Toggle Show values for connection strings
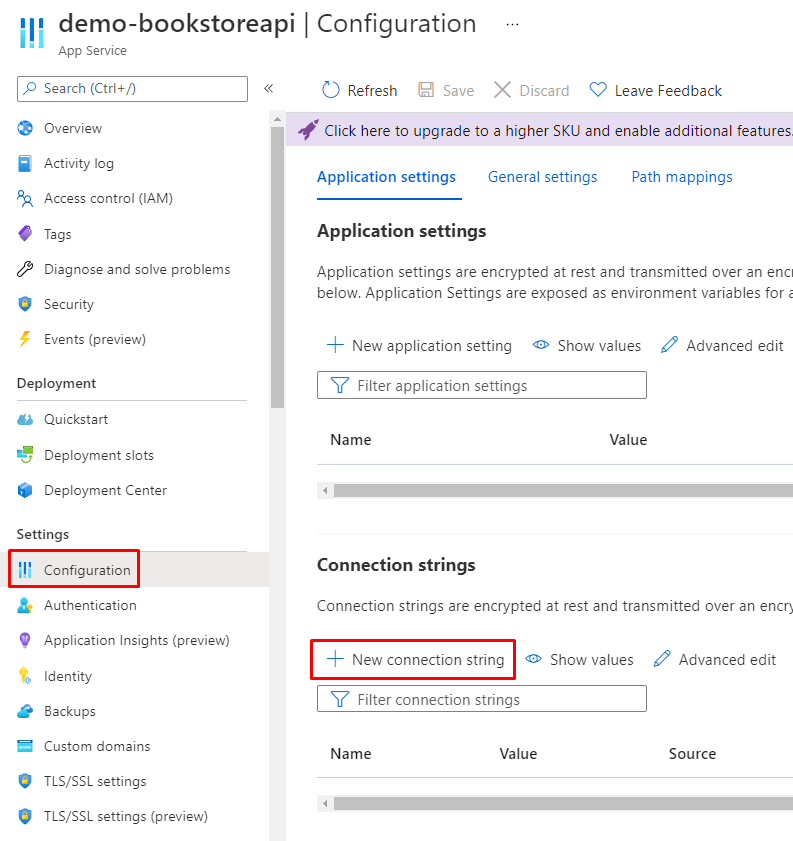This screenshot has height=841, width=793. coord(579,659)
